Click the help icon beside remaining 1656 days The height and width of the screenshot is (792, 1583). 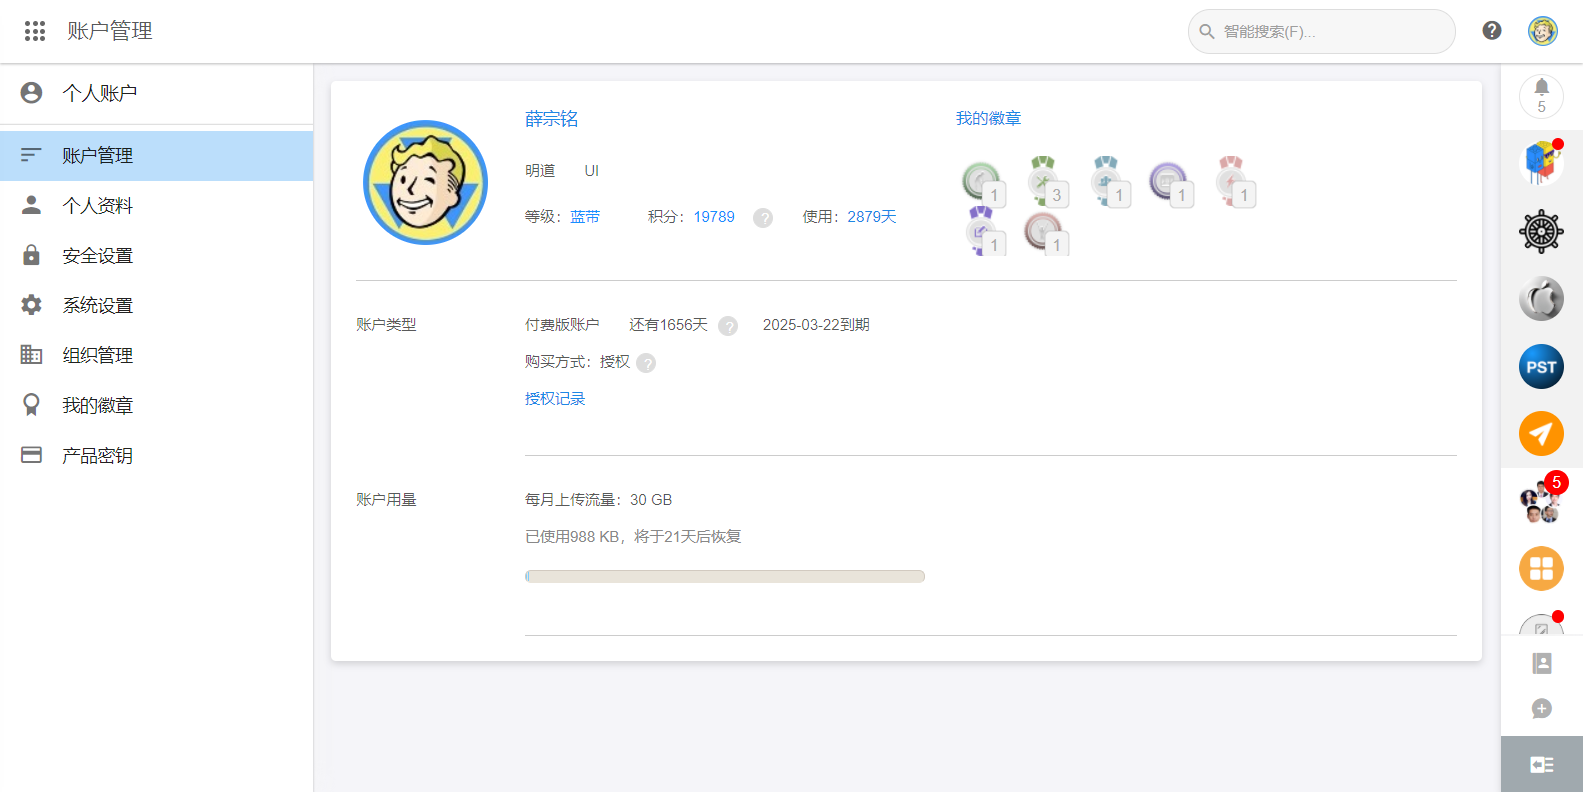(728, 326)
